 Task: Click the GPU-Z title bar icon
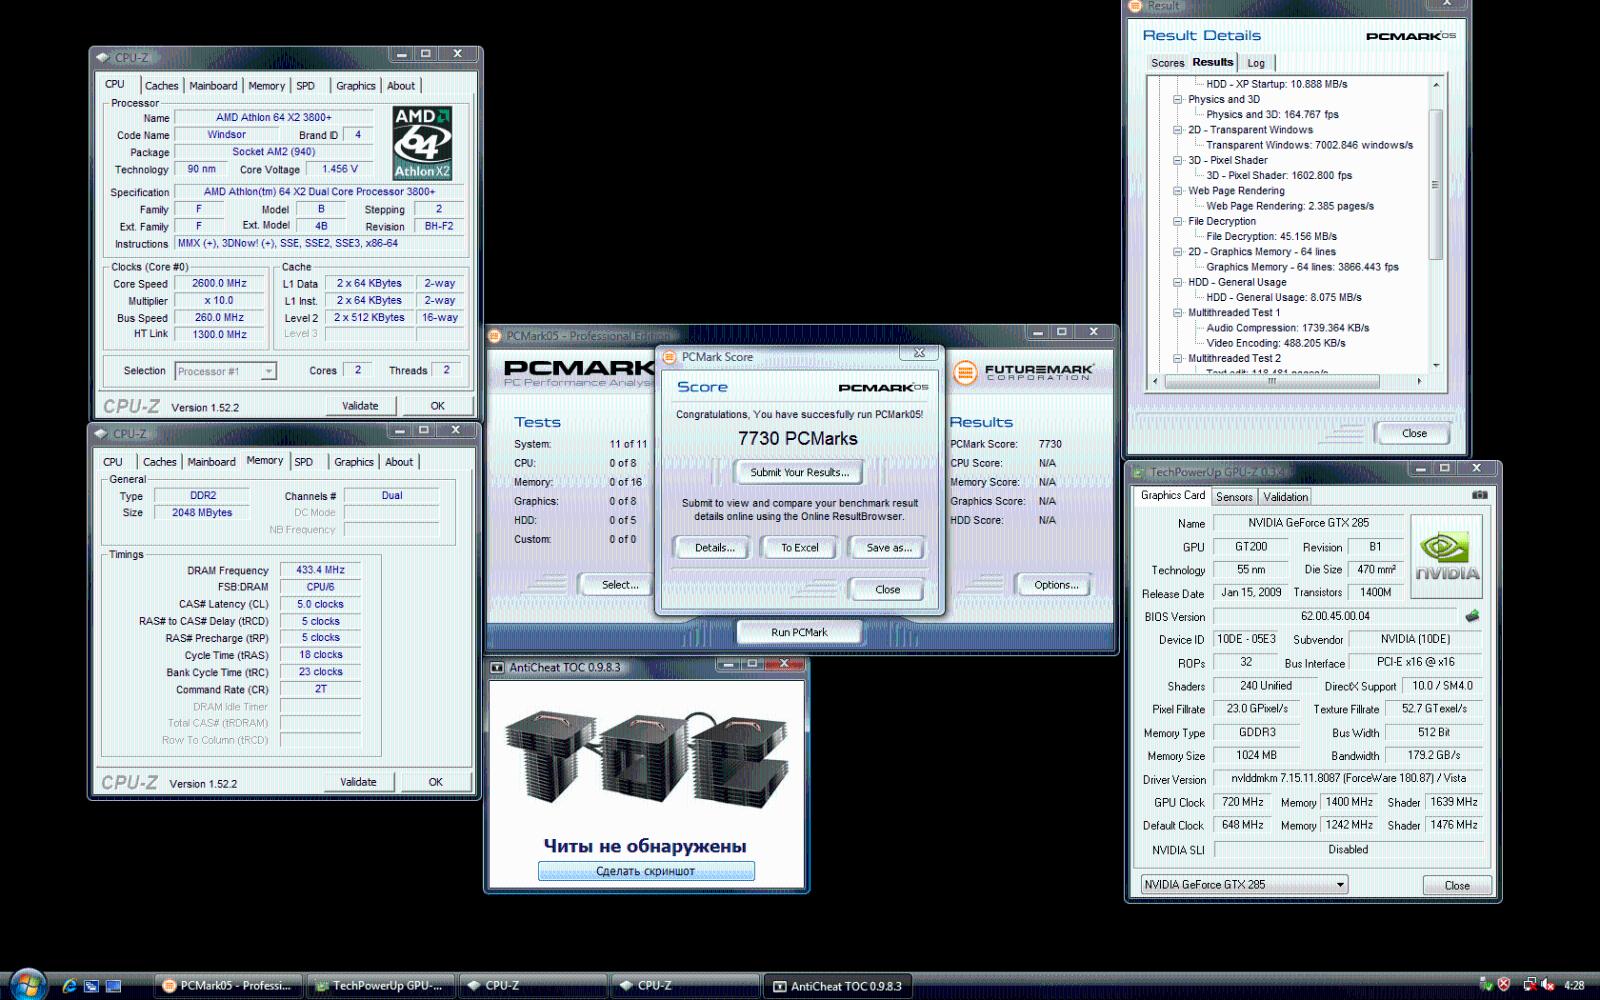[x=1136, y=472]
